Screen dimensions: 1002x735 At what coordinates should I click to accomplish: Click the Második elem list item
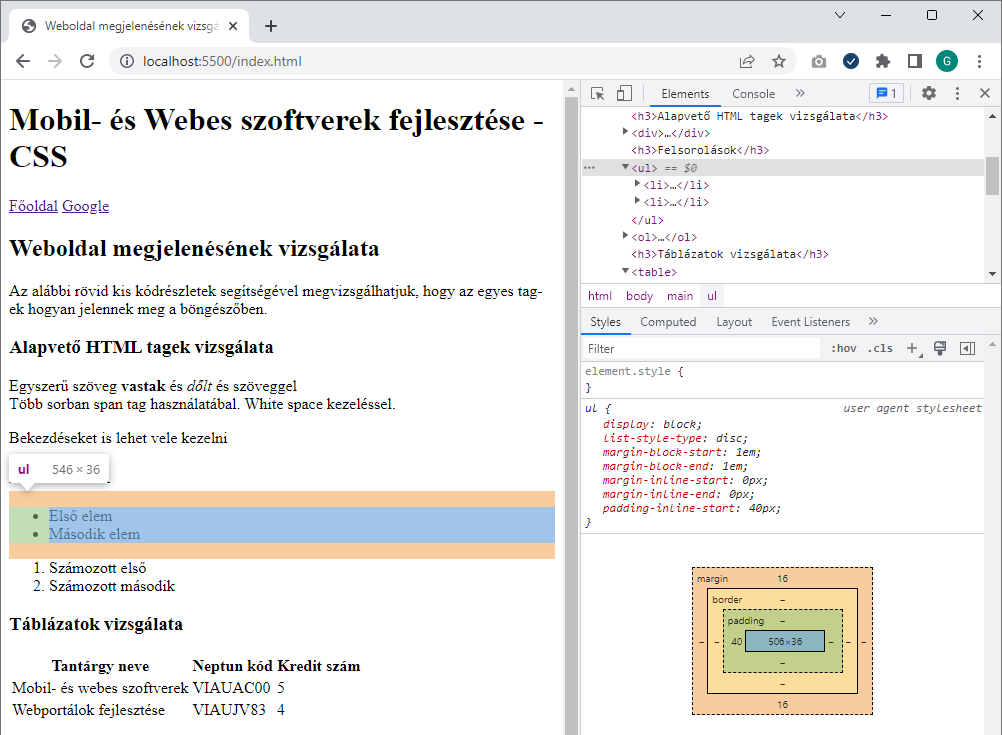[94, 534]
